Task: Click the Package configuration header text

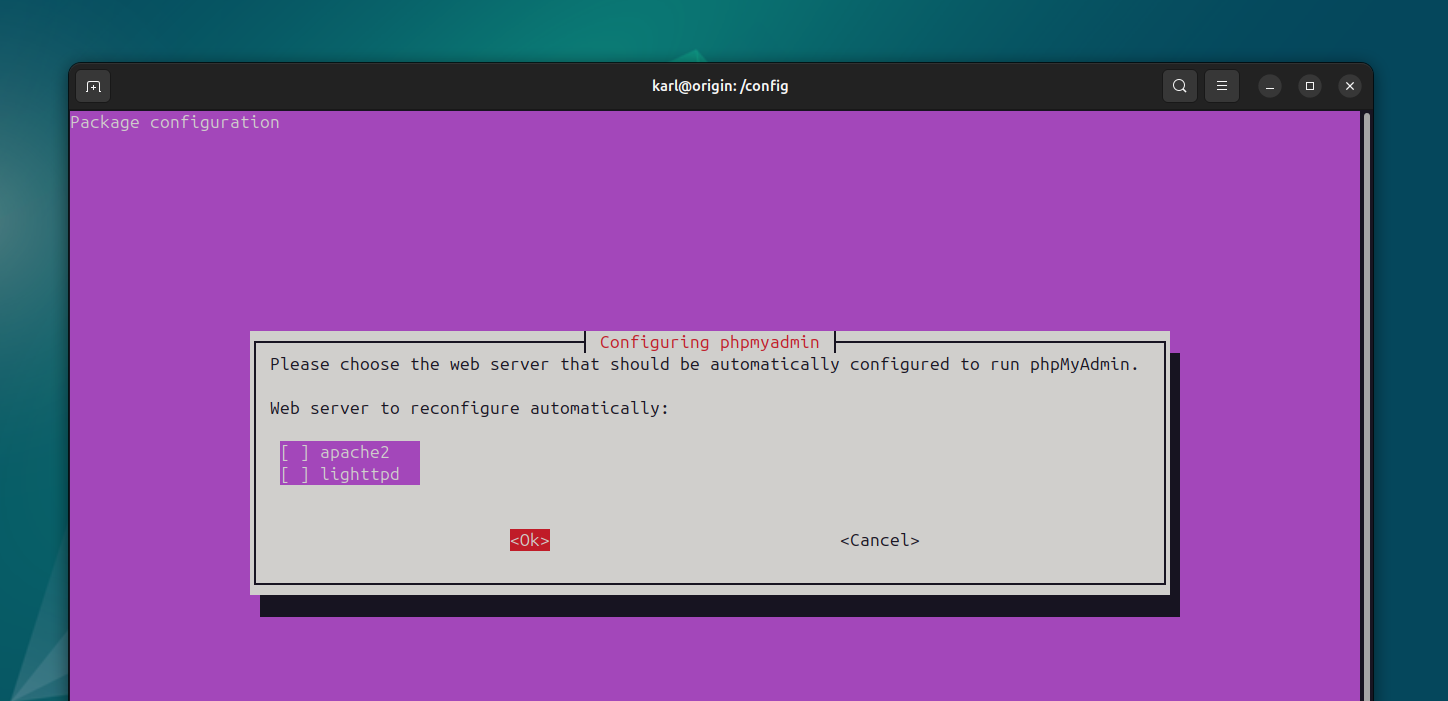Action: click(x=175, y=122)
